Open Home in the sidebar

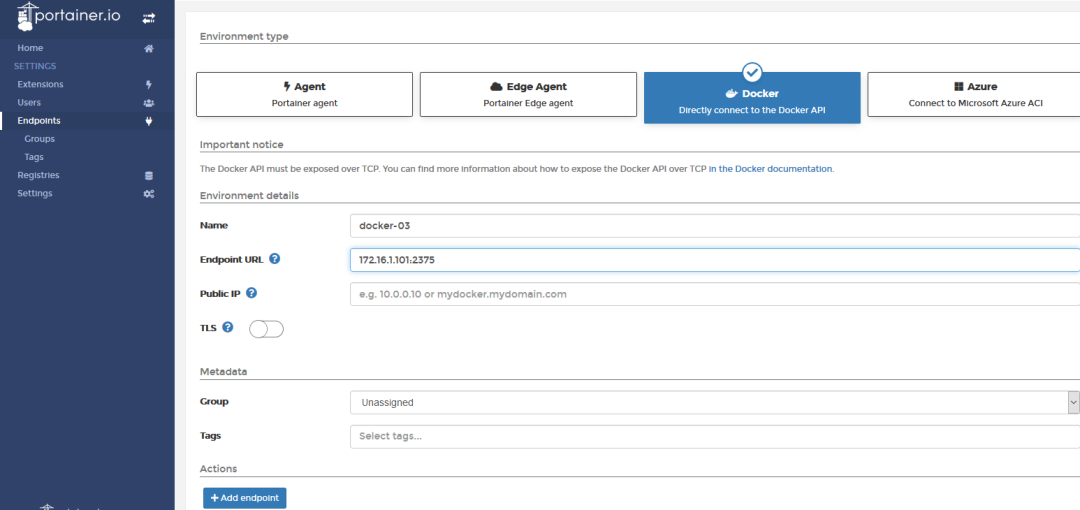click(30, 48)
